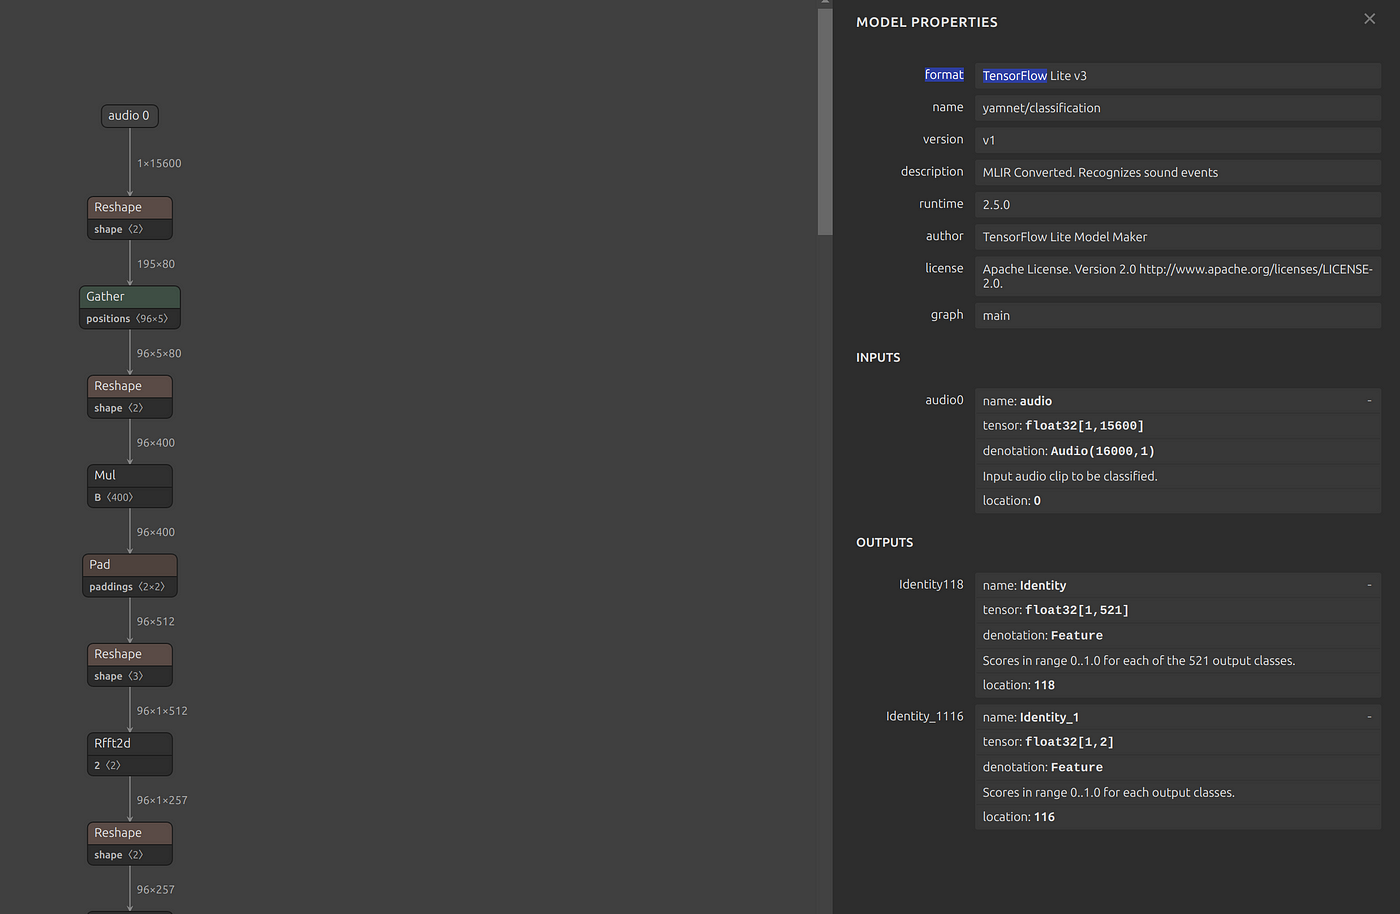Screen dimensions: 1400x914
Task: Select the Gather node
Action: click(130, 297)
